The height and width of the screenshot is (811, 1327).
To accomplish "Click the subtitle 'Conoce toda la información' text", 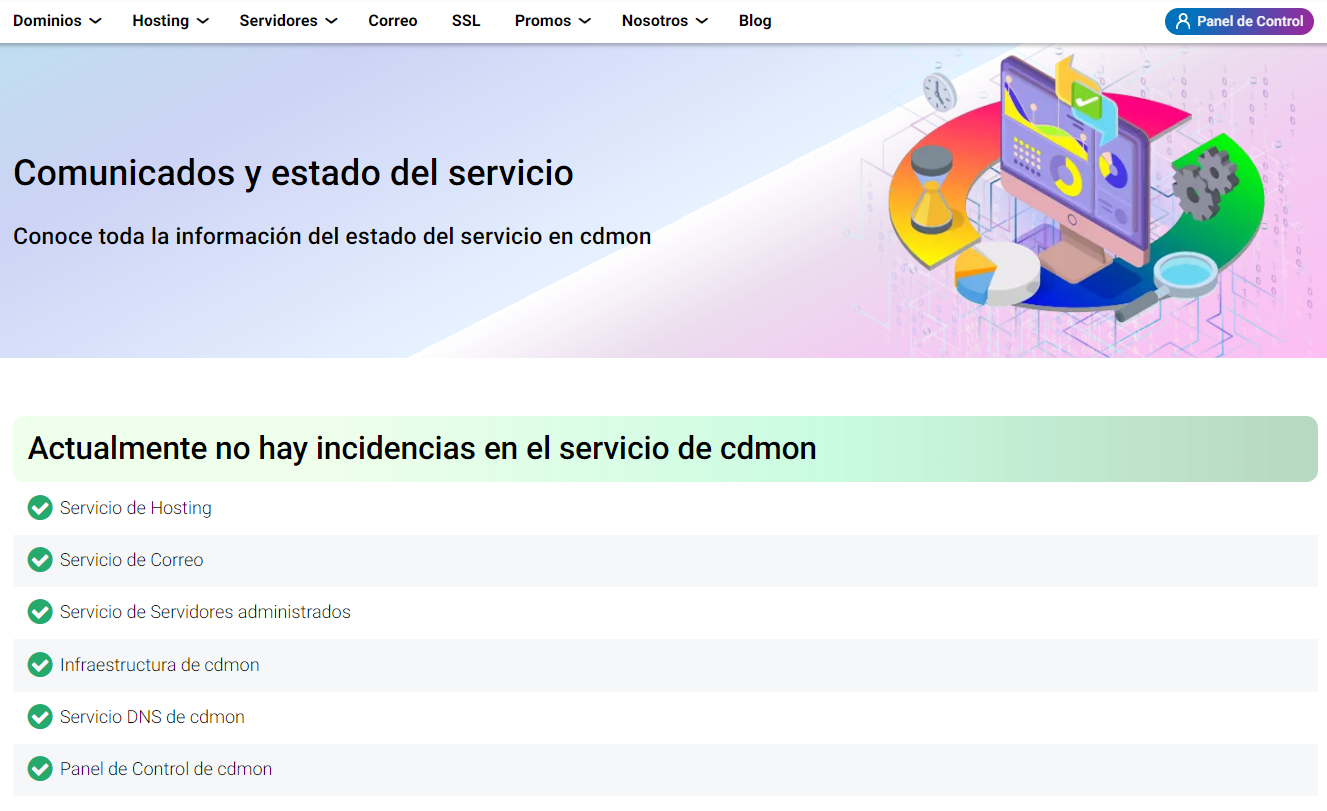I will pyautogui.click(x=332, y=237).
